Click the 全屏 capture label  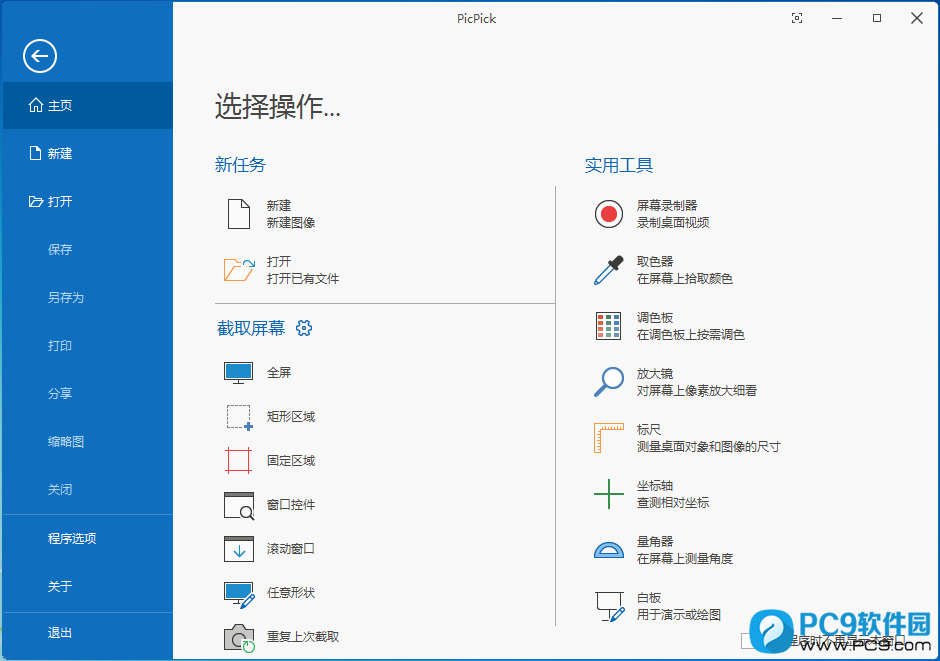coord(279,373)
